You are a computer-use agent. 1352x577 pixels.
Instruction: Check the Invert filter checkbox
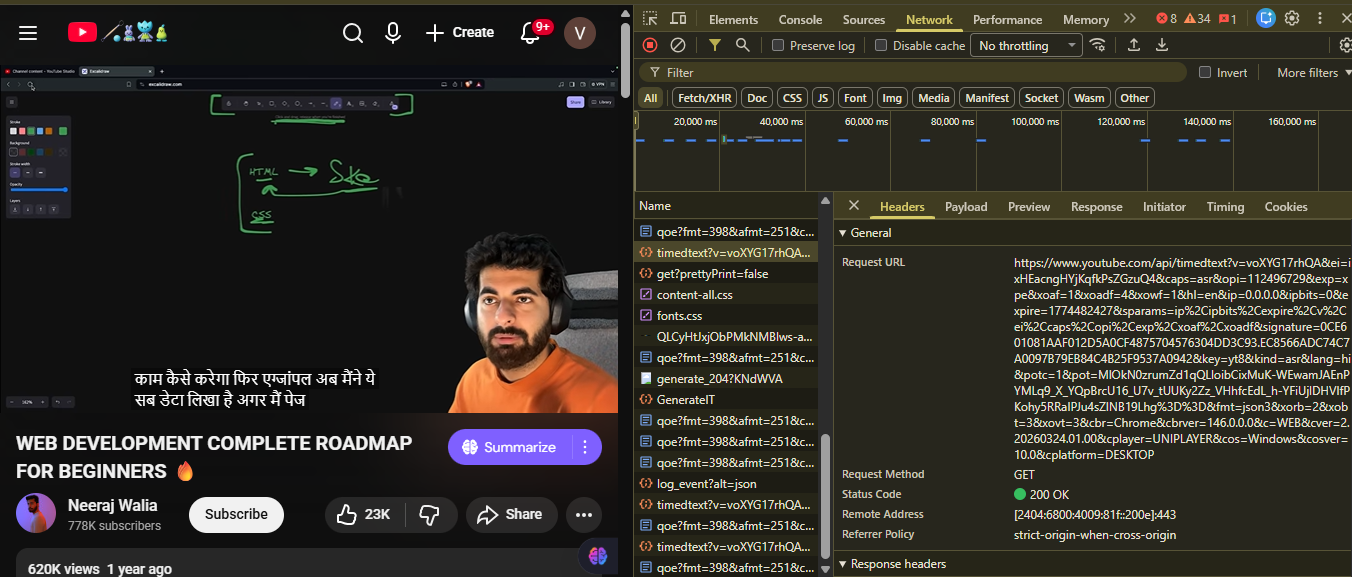point(1205,72)
